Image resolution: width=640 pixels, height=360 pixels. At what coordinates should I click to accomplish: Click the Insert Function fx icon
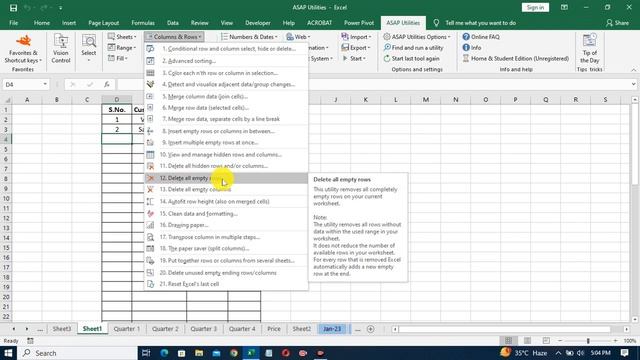(x=107, y=84)
